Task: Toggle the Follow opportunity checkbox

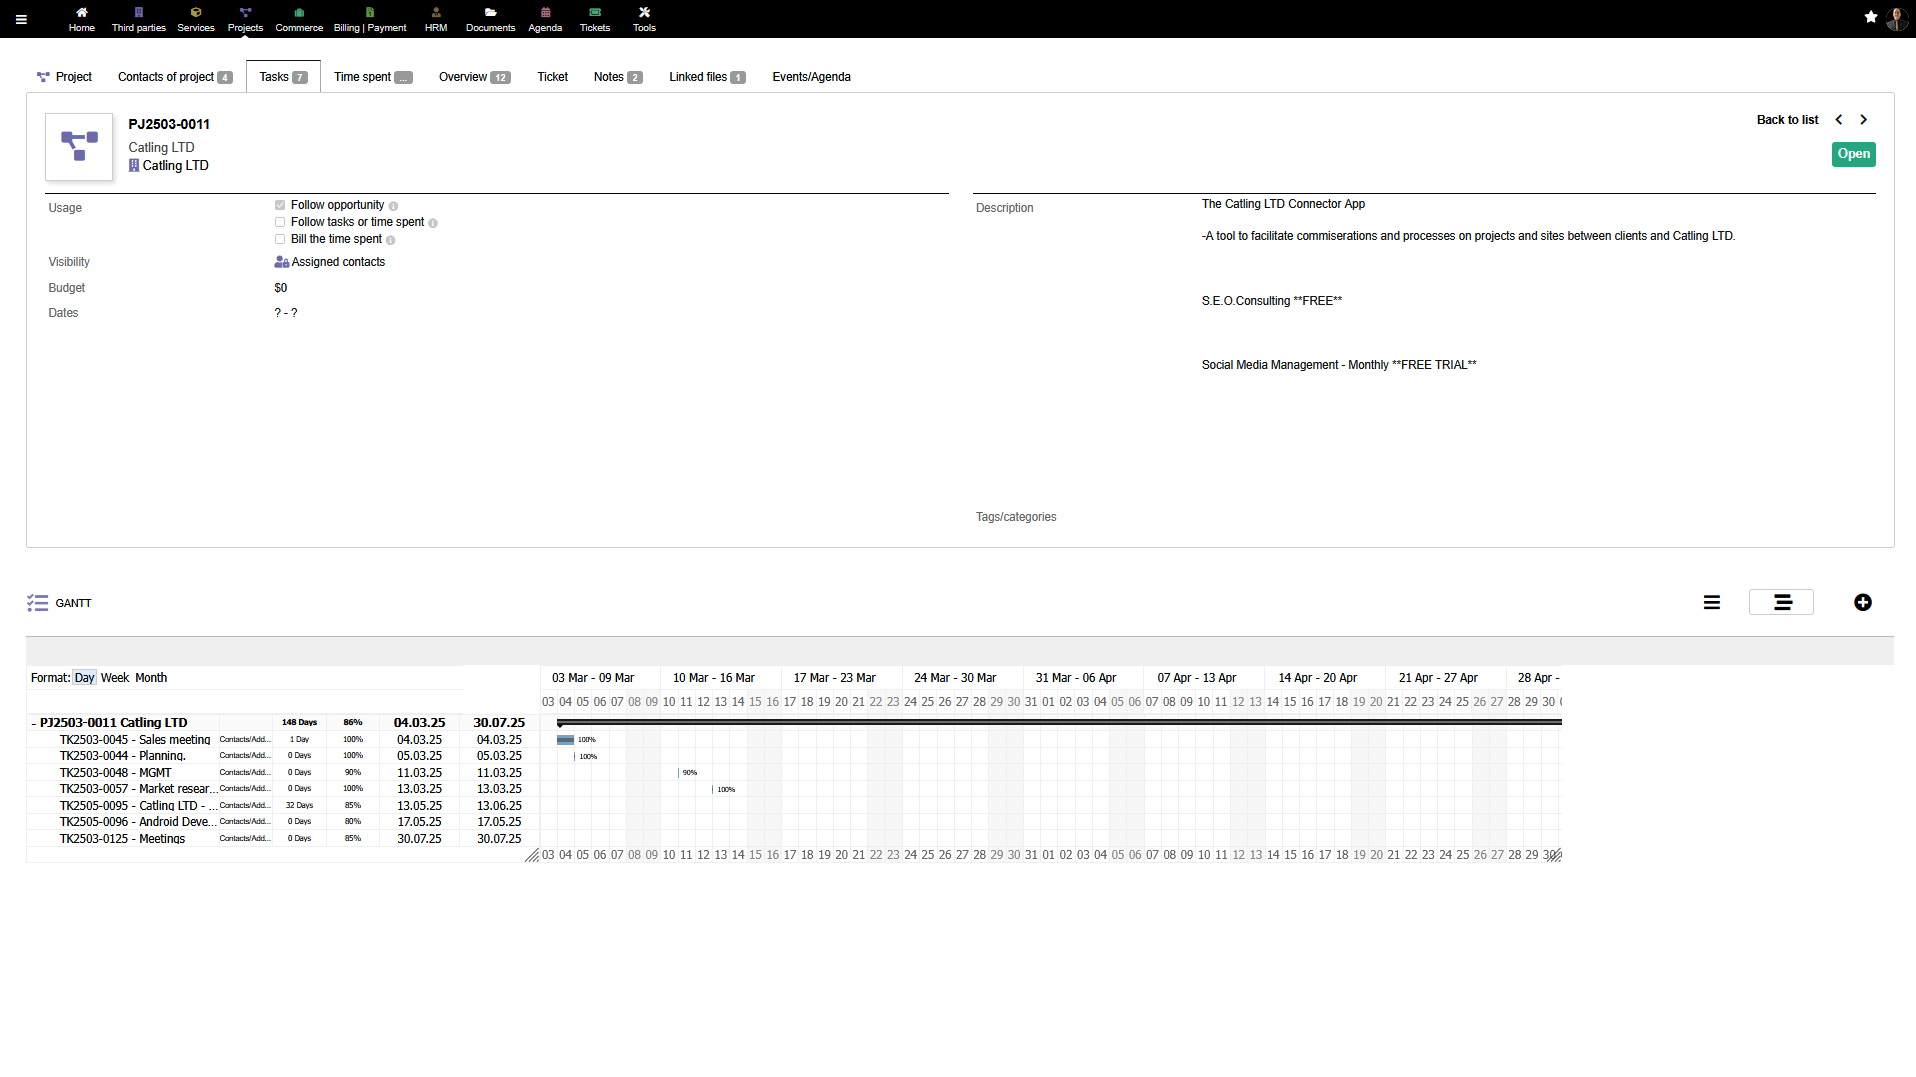Action: click(x=280, y=205)
